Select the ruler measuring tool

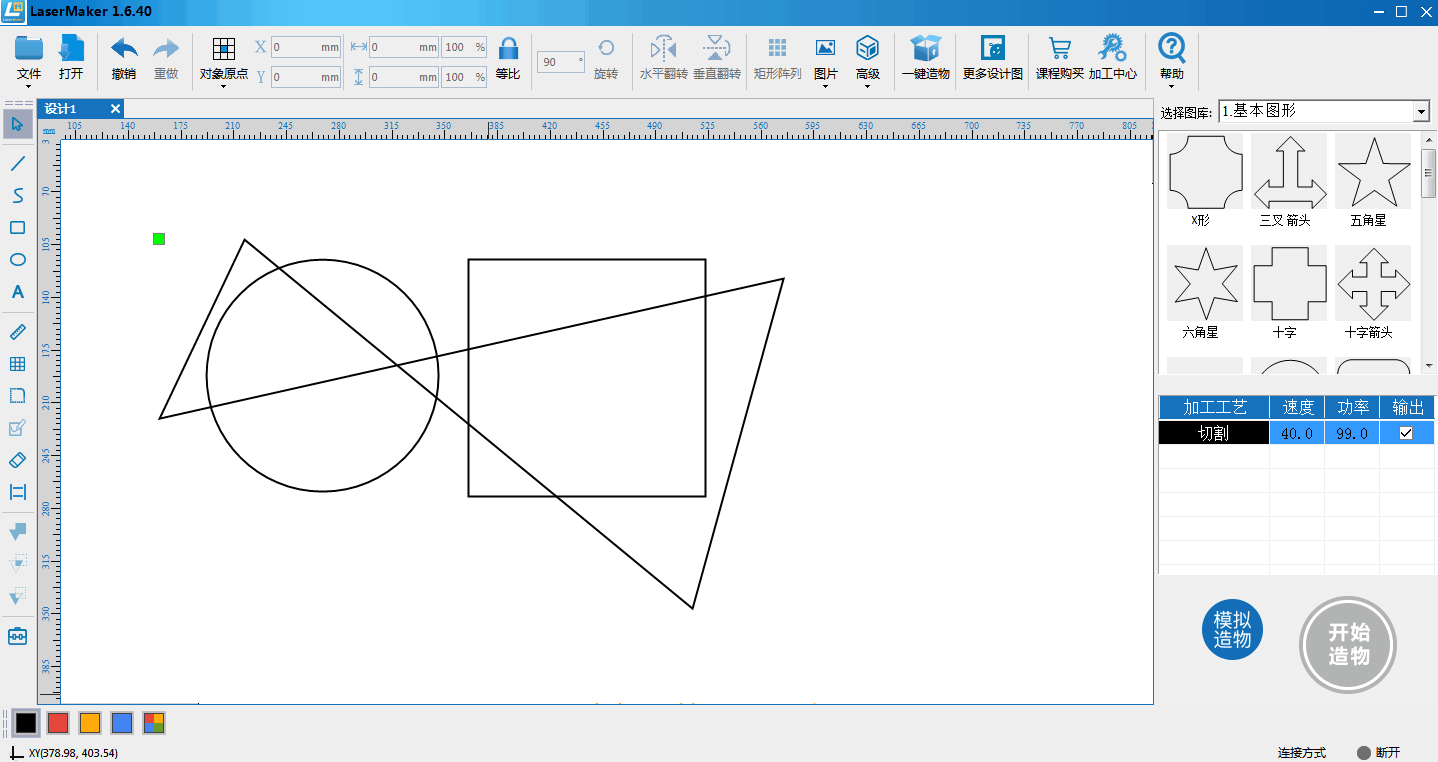(17, 332)
